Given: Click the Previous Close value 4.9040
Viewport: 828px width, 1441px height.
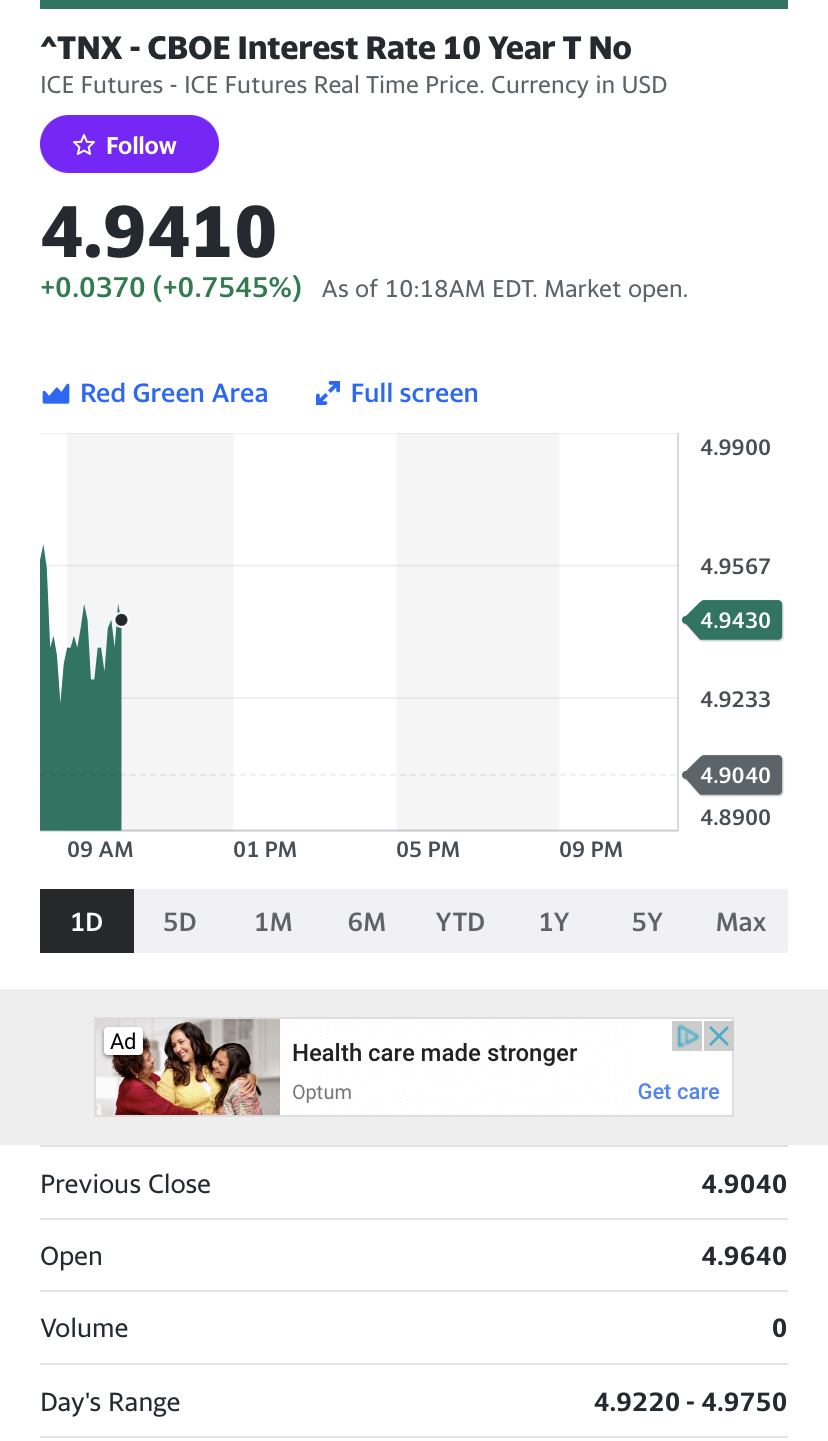Looking at the screenshot, I should point(744,1184).
